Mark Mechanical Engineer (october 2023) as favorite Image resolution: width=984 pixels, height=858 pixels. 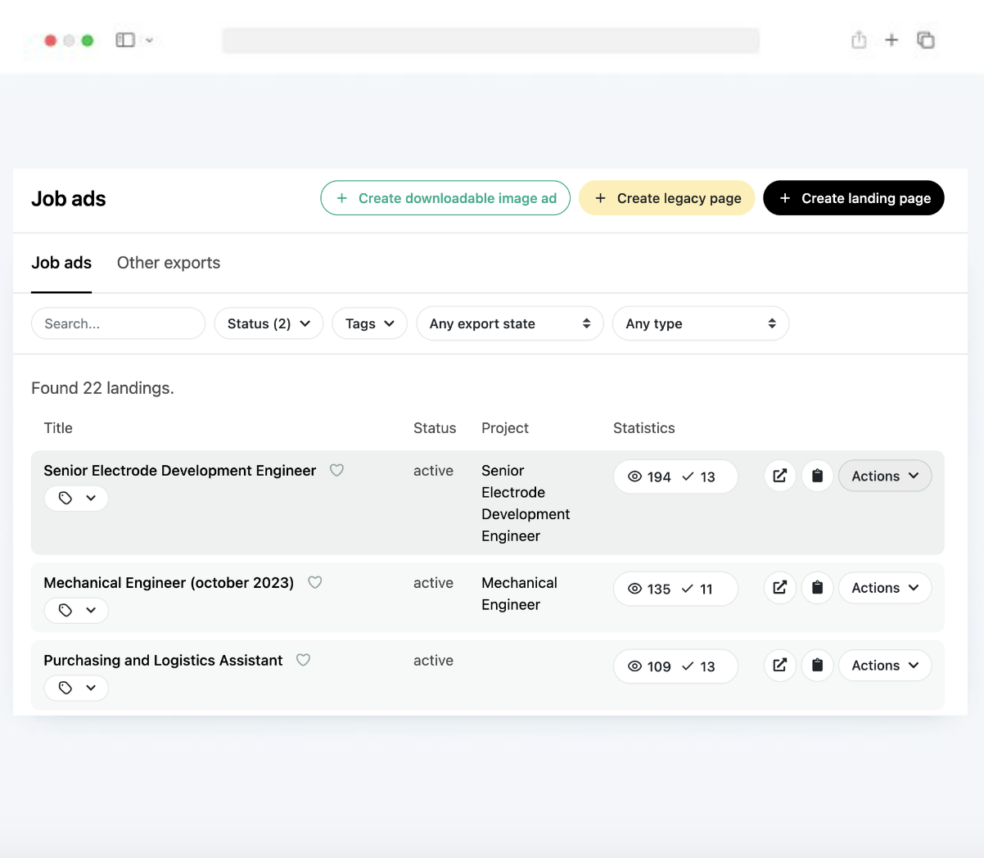pyautogui.click(x=314, y=582)
